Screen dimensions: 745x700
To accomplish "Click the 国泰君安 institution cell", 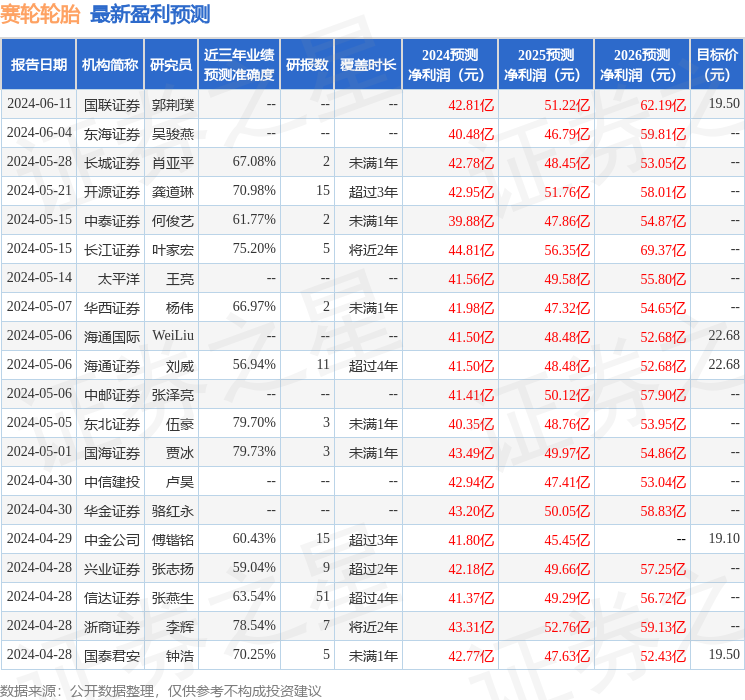I will 112,656.
